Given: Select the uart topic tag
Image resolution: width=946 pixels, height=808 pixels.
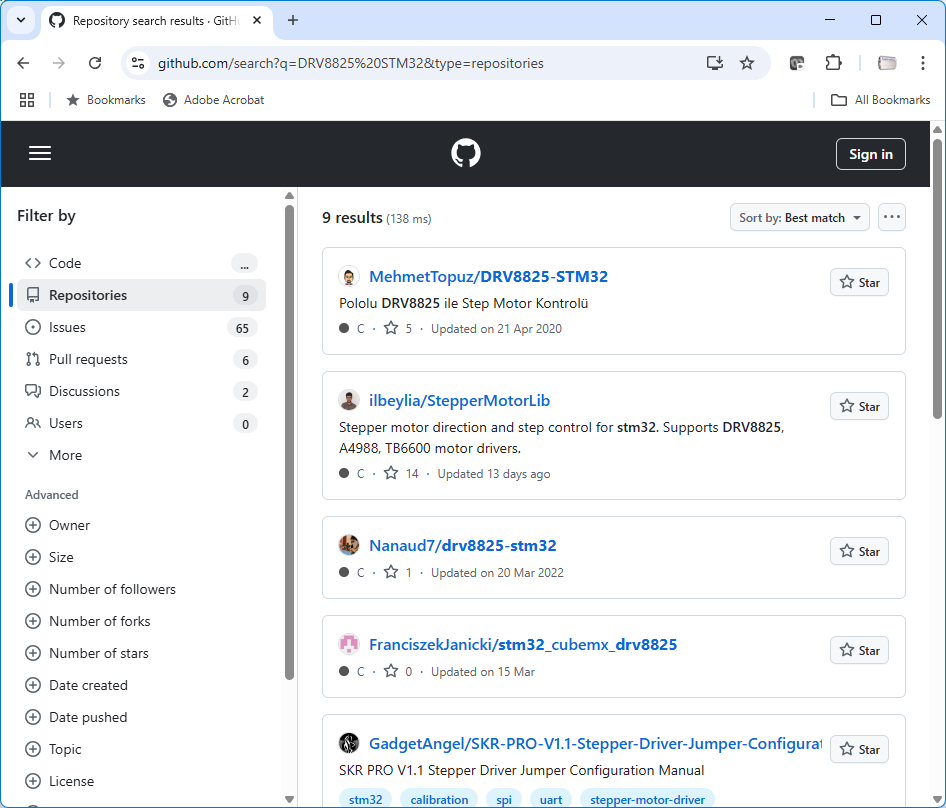Looking at the screenshot, I should (x=551, y=799).
